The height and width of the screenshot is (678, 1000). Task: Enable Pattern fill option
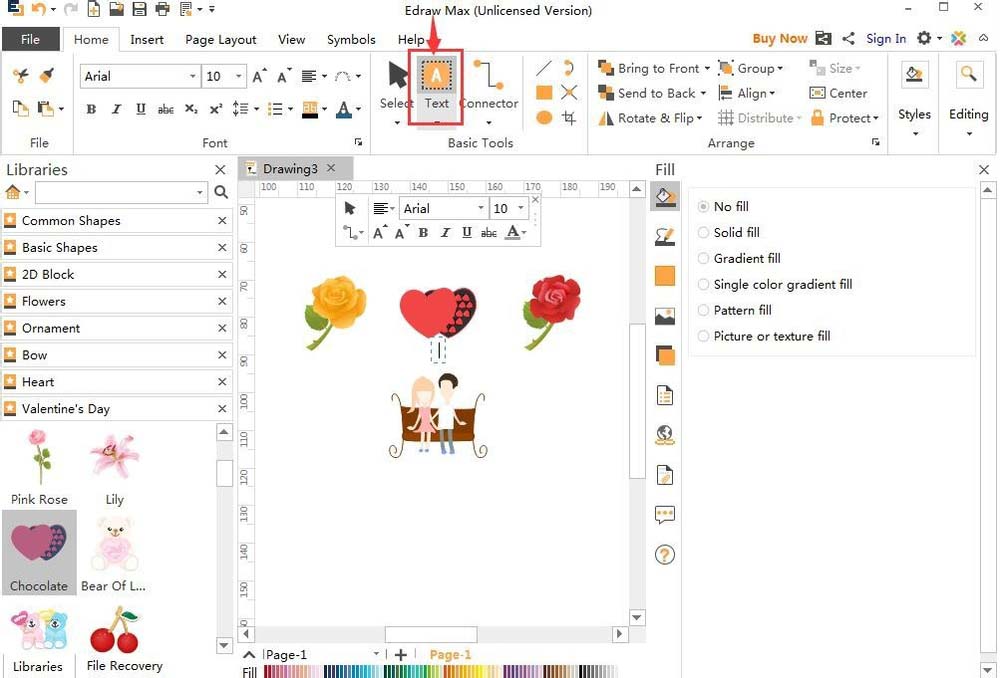704,310
